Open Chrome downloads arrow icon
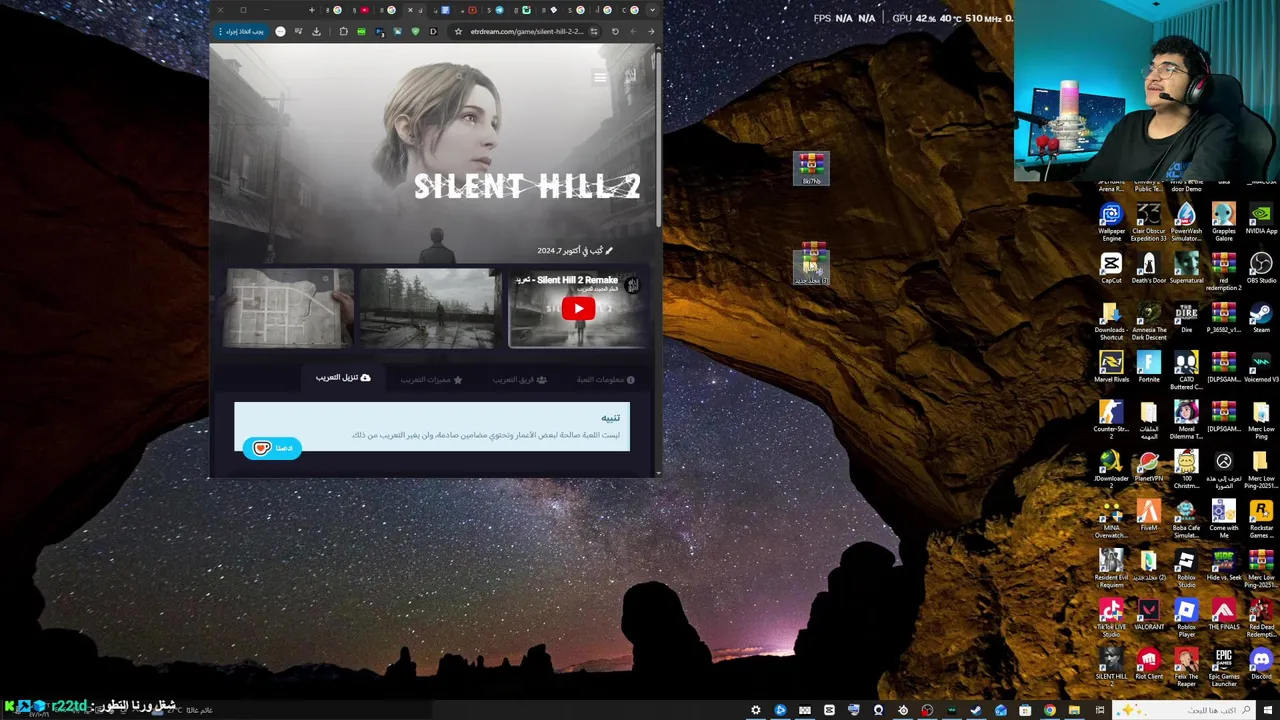 pos(316,31)
